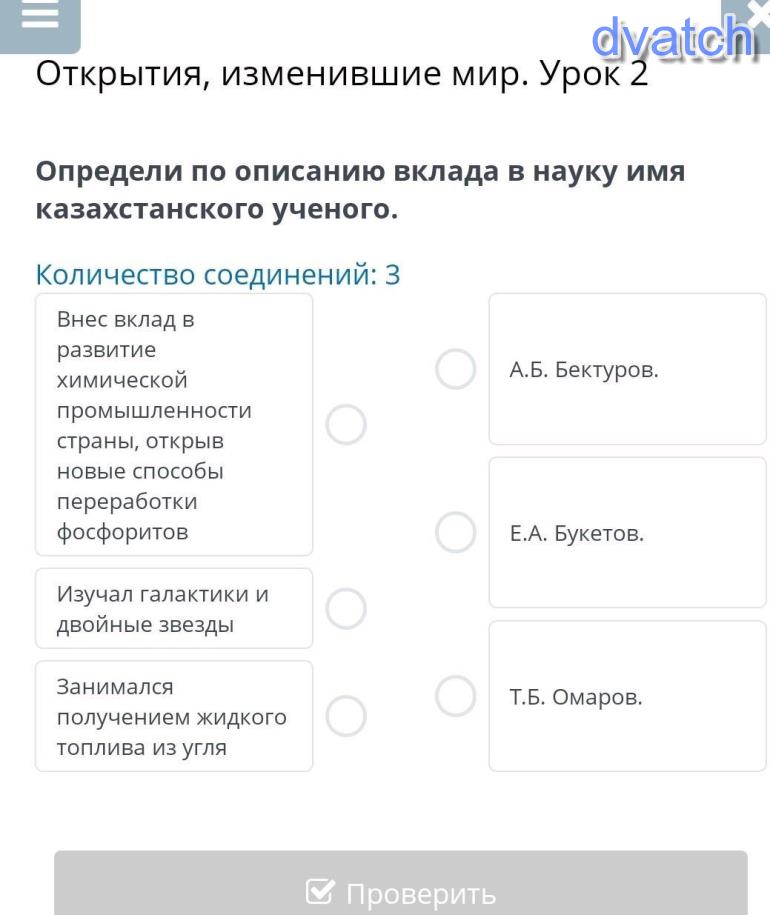
Task: Click the 'Занимался получением жидкого топлива' card
Action: point(173,715)
